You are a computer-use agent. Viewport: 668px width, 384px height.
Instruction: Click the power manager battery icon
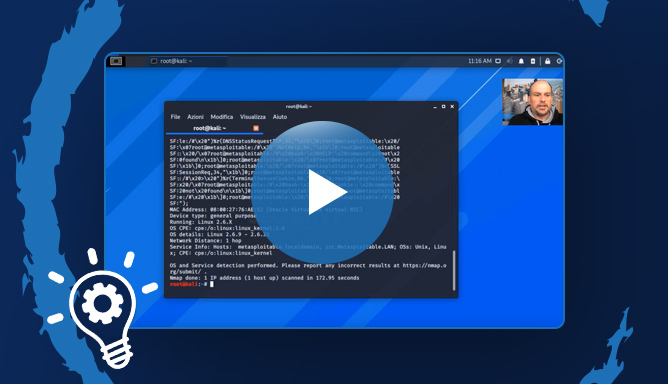click(533, 61)
